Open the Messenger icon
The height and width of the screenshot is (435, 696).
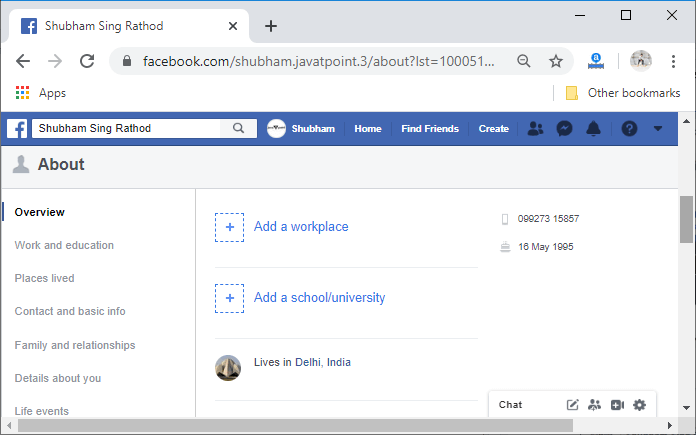click(564, 129)
